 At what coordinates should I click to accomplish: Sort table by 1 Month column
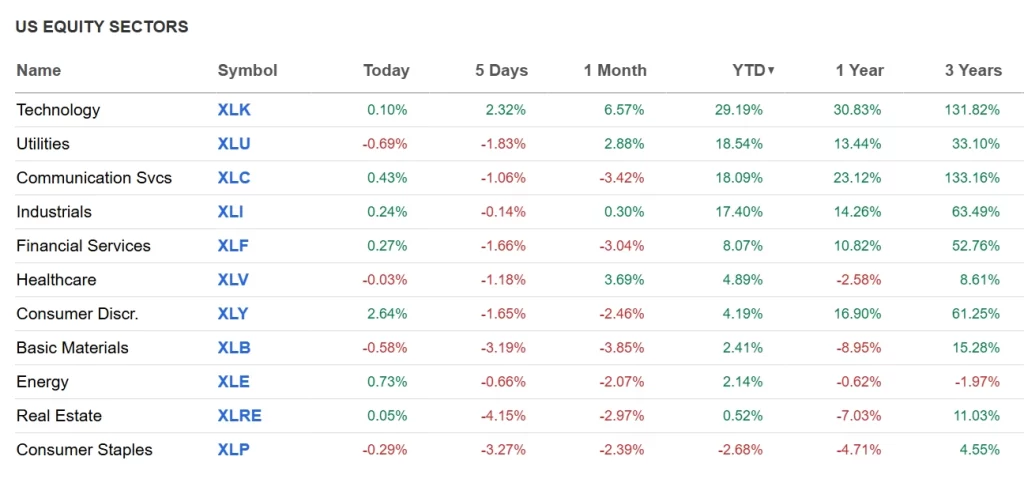point(615,71)
